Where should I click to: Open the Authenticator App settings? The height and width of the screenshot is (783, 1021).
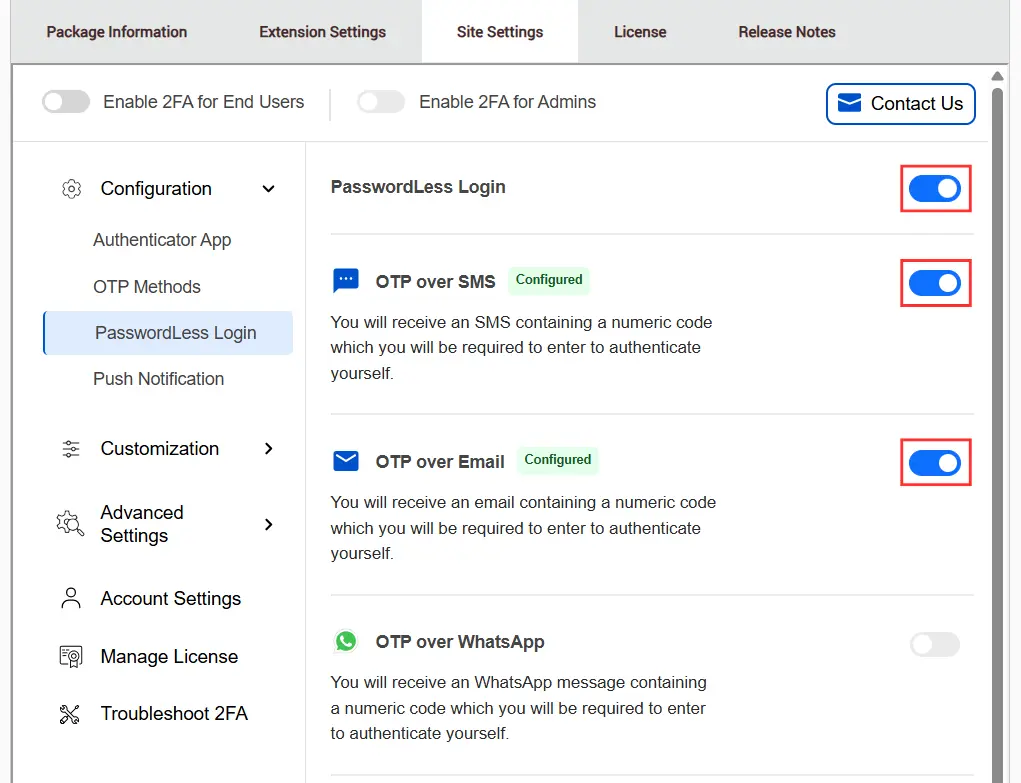(161, 240)
